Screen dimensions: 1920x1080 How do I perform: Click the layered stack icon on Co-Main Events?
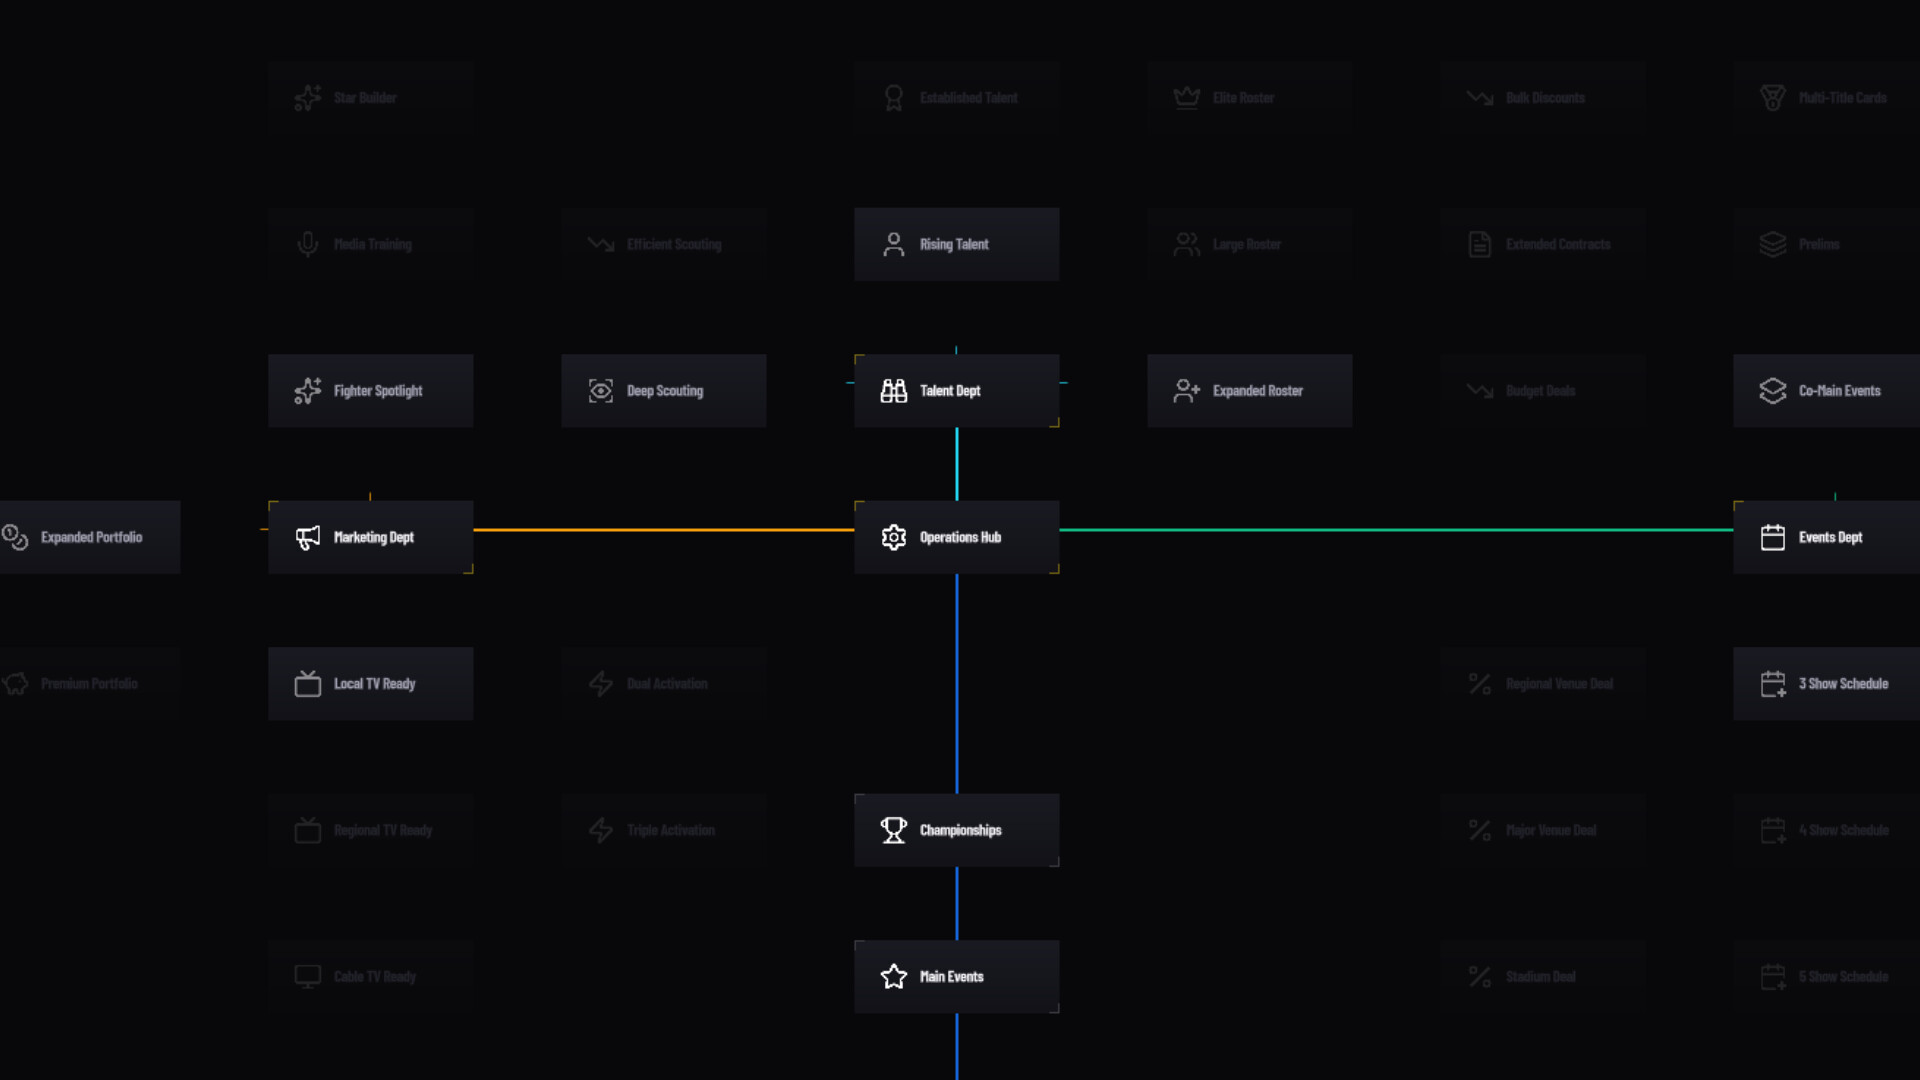point(1773,391)
